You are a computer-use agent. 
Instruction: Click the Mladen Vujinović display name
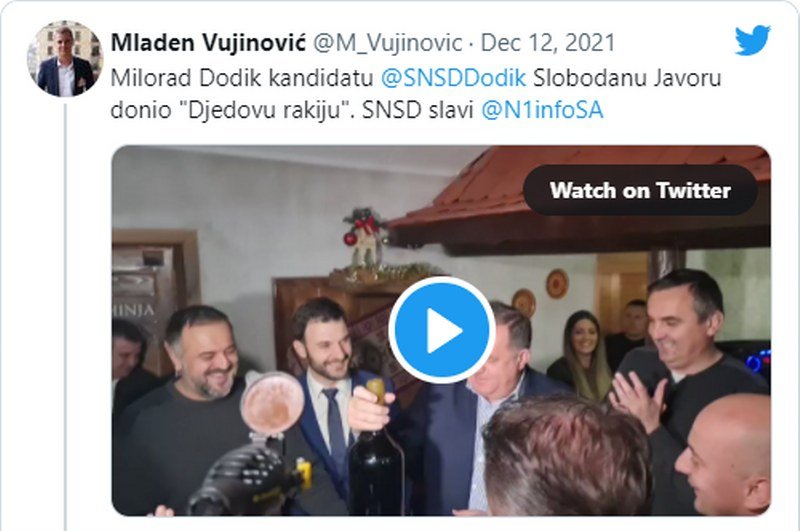tap(208, 43)
